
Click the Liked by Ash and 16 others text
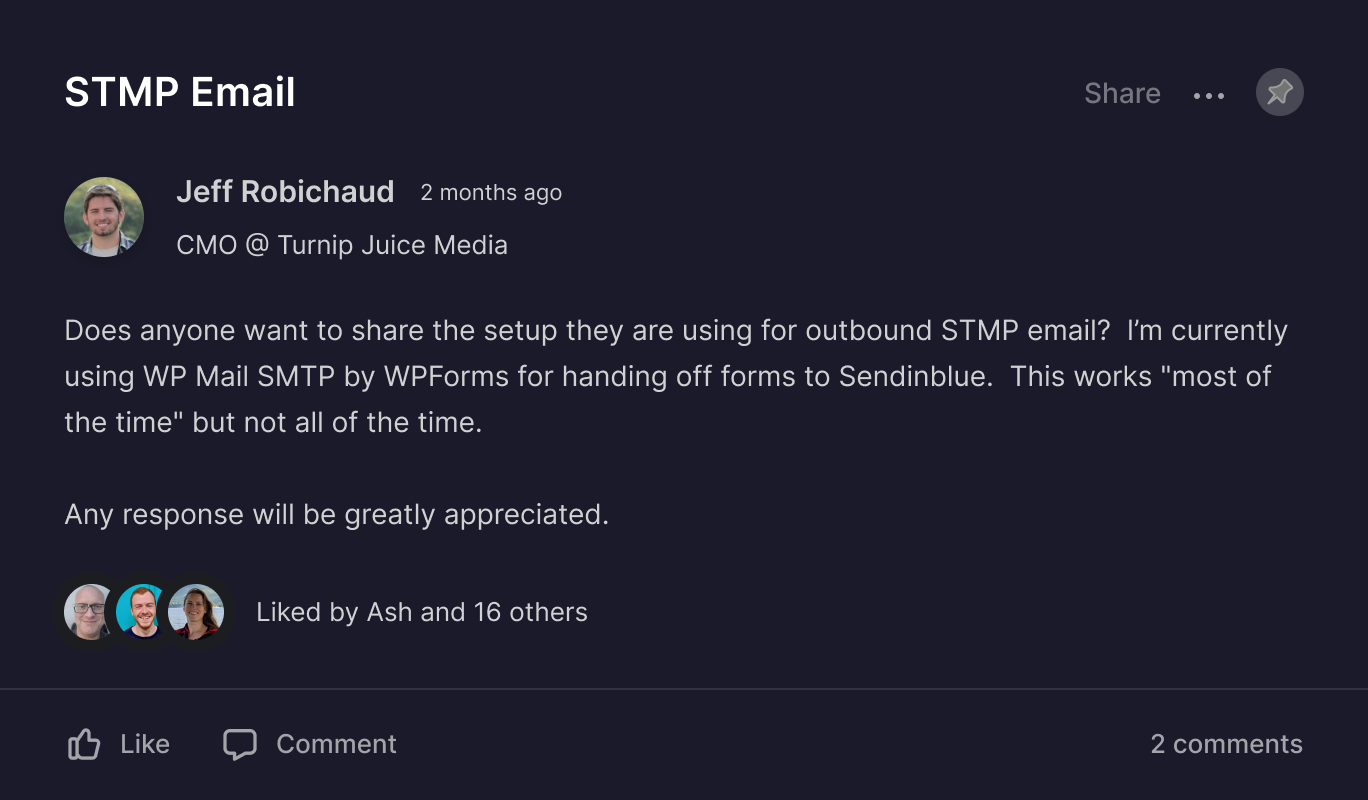coord(422,612)
